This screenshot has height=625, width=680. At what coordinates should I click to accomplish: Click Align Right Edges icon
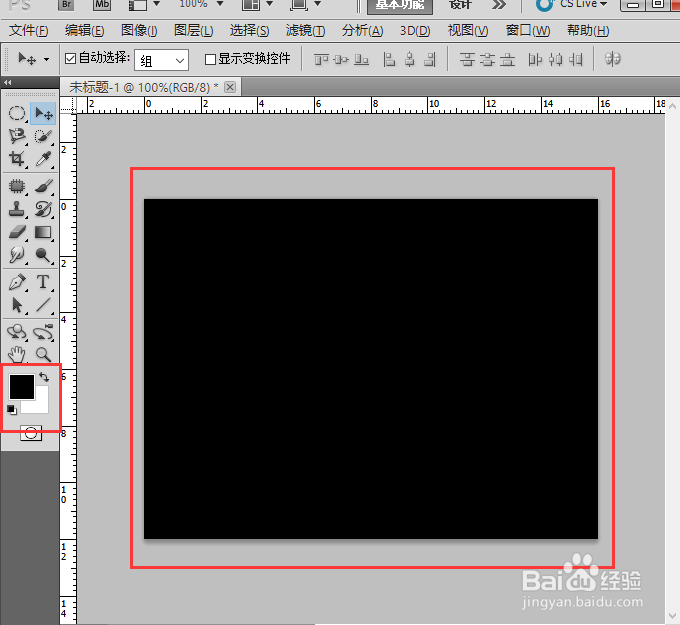[429, 59]
